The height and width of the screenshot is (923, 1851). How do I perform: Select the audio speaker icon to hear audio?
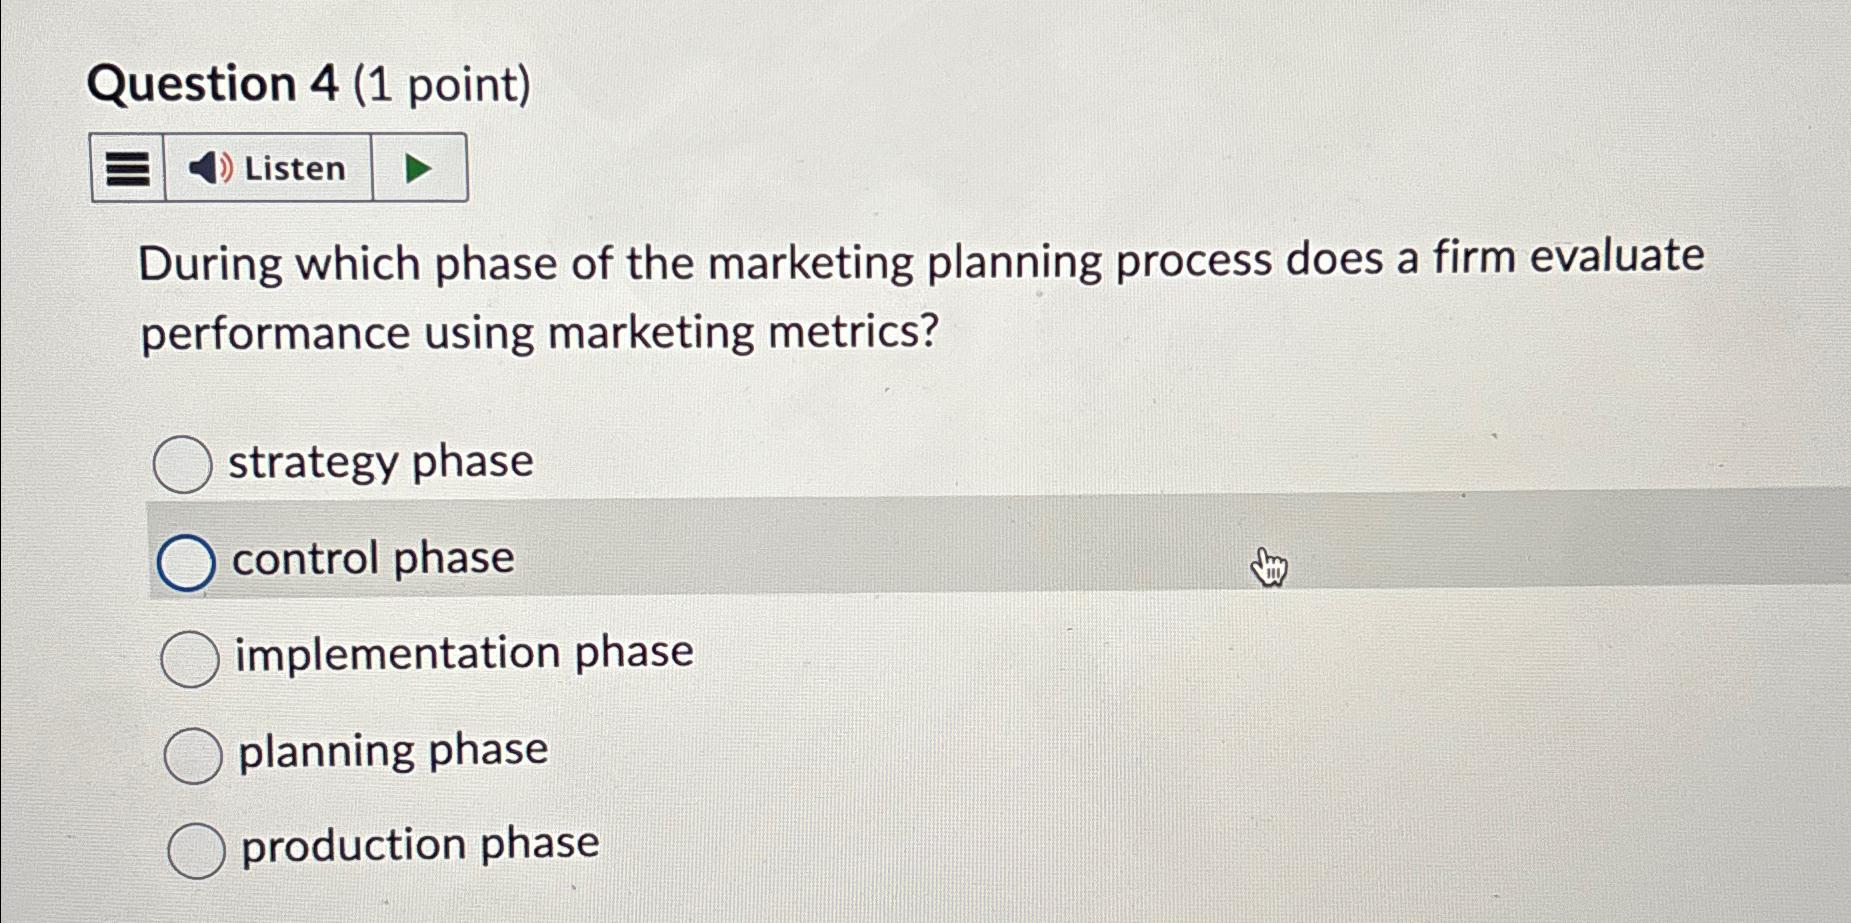210,168
